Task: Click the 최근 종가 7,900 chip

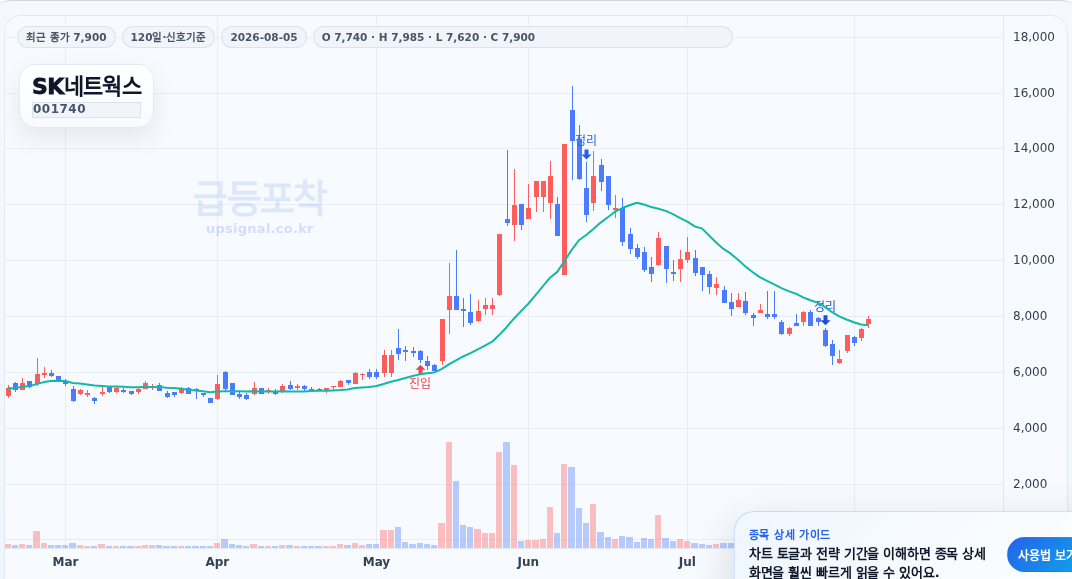Action: click(x=66, y=37)
